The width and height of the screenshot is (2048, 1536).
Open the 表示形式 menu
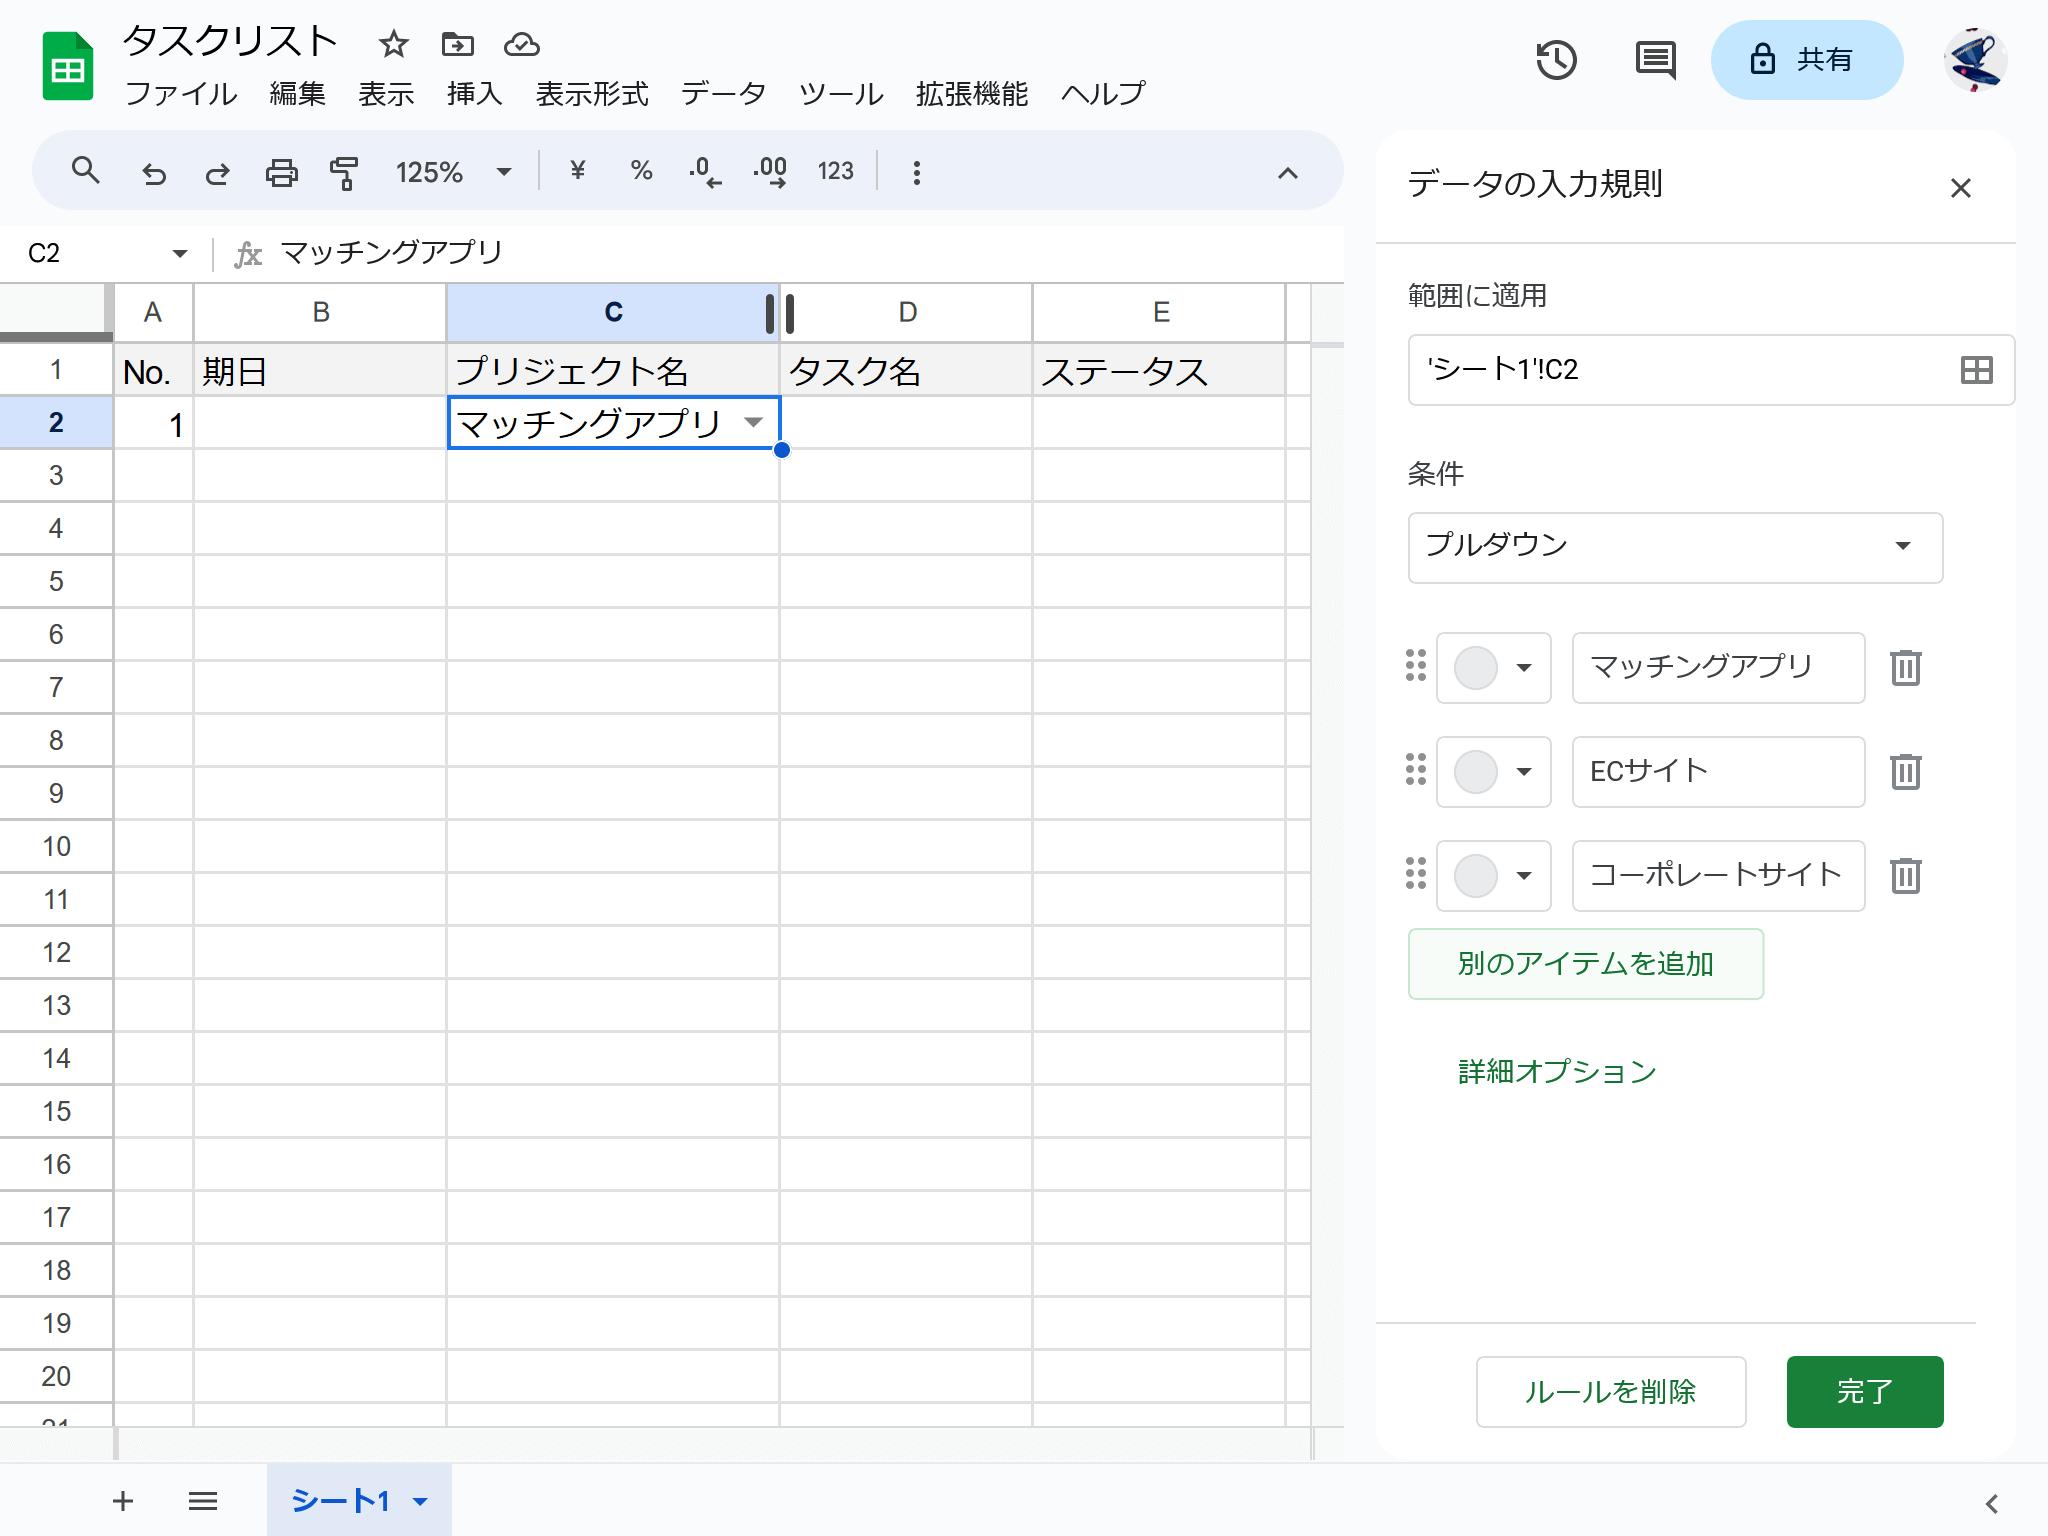coord(592,94)
